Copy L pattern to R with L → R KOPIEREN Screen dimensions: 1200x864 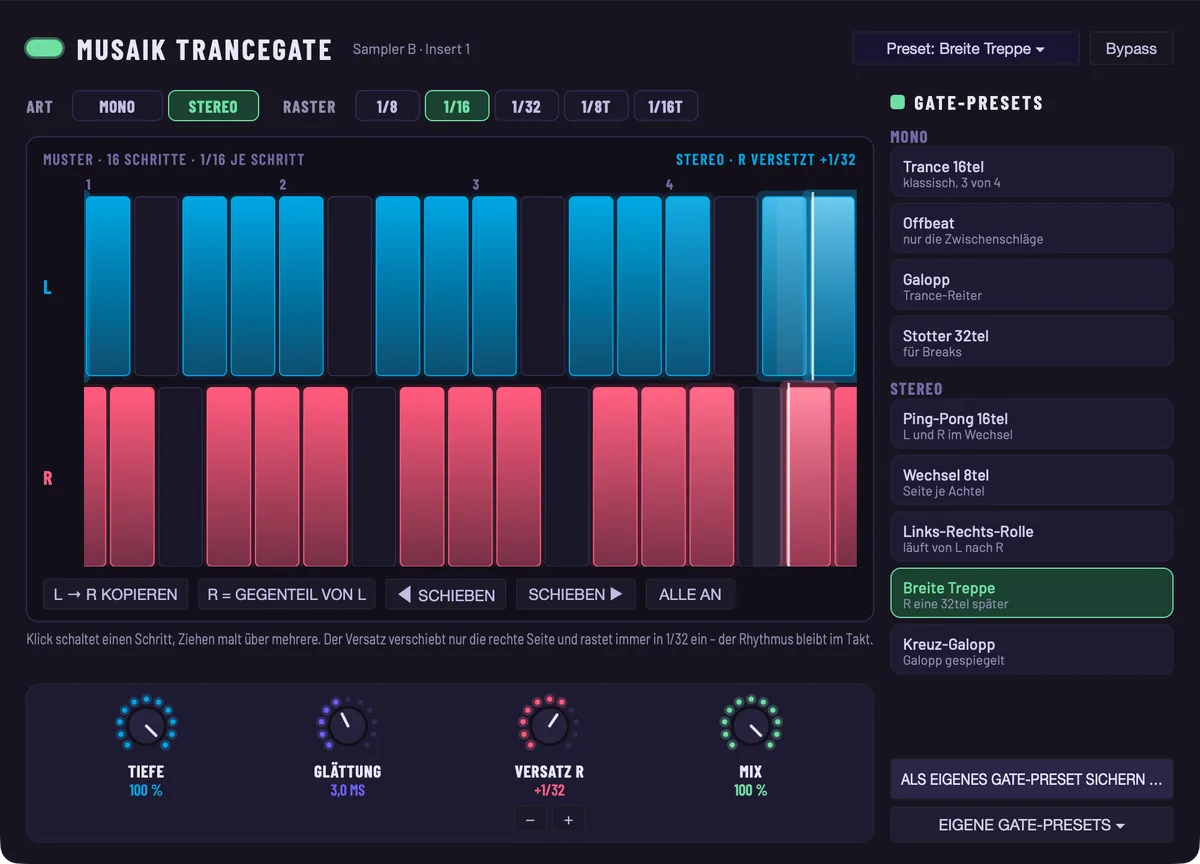point(115,594)
